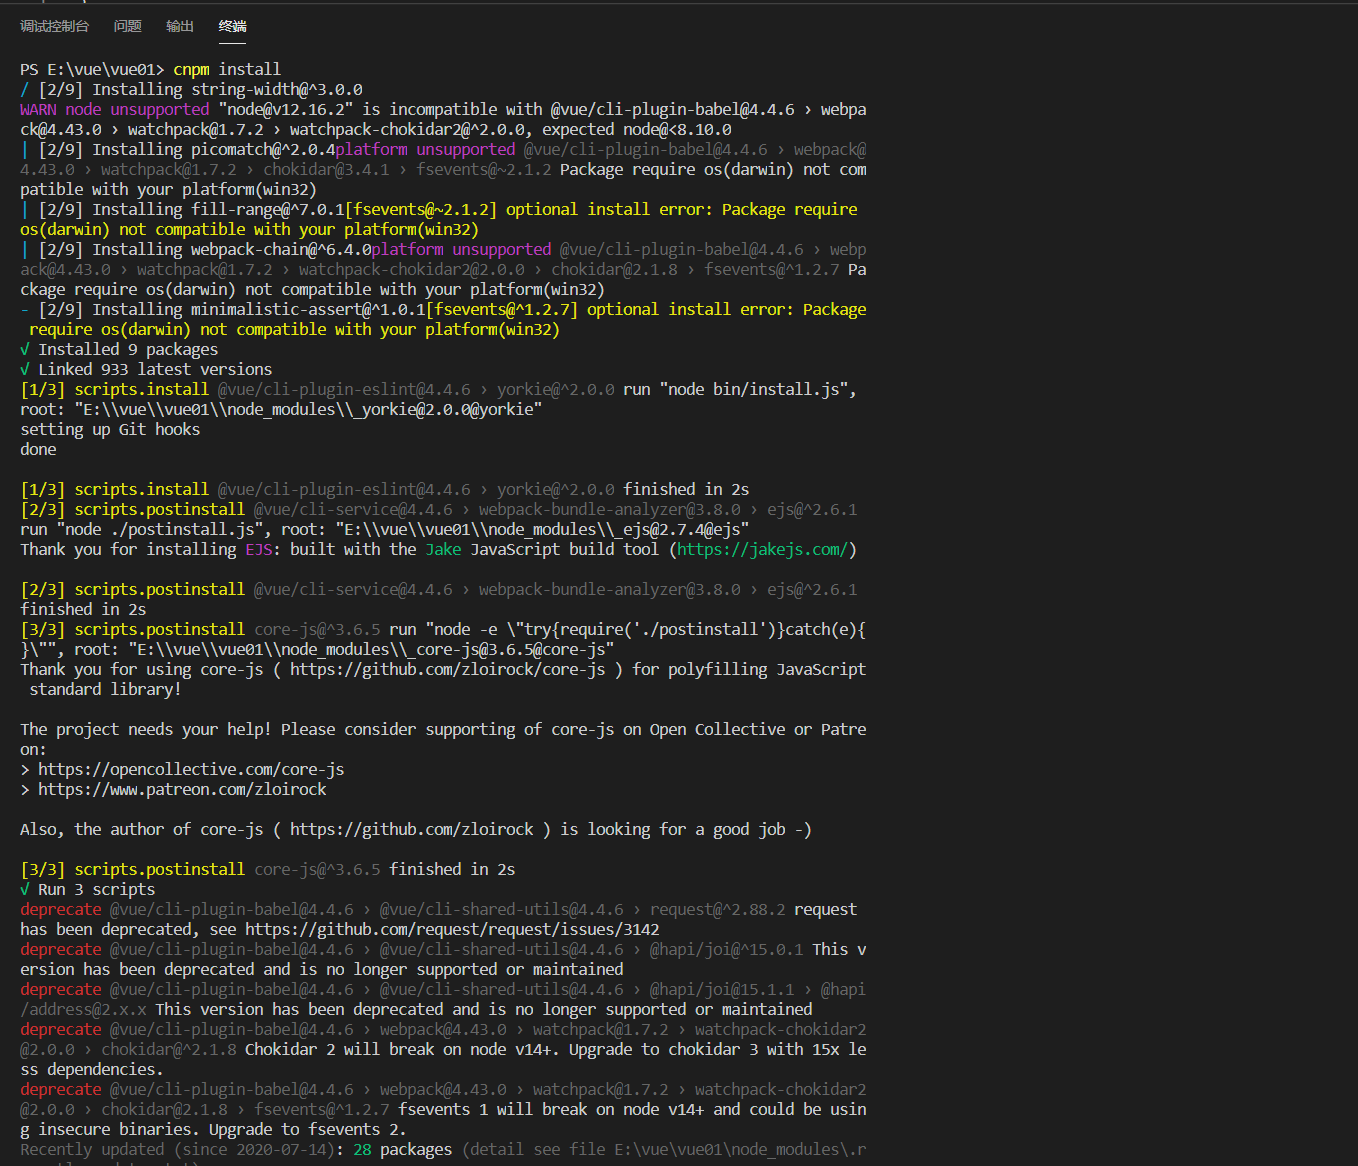Viewport: 1358px width, 1166px height.
Task: Open the patreon.com/zloirock link
Action: click(x=182, y=789)
